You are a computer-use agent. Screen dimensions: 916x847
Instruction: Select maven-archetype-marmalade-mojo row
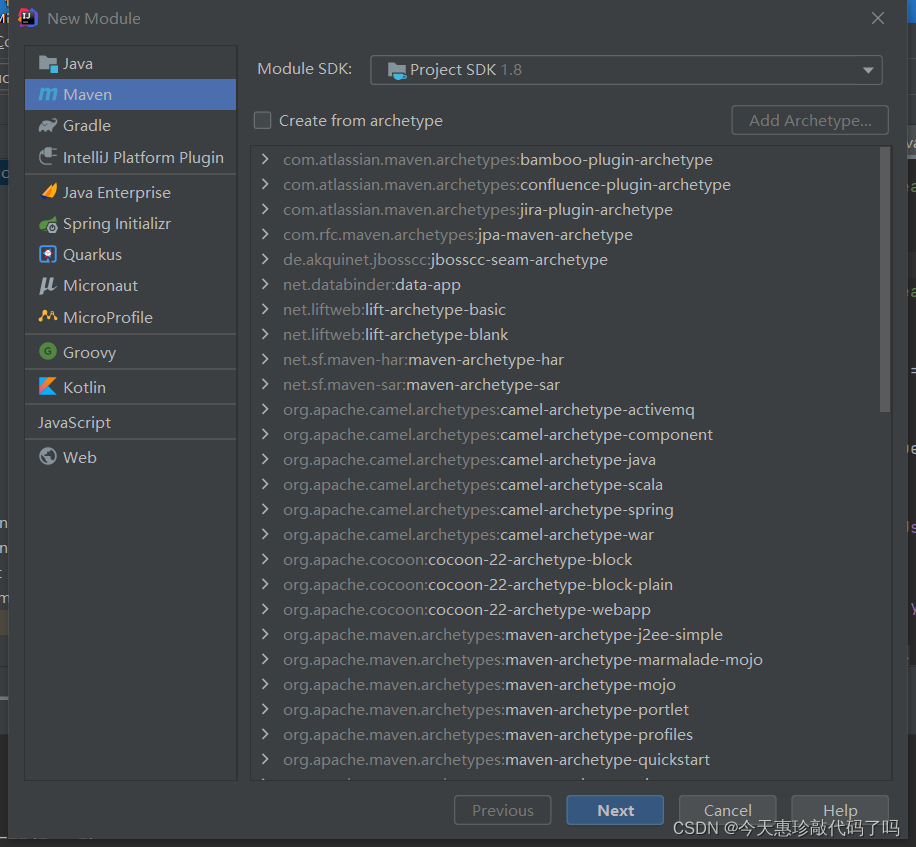(567, 659)
